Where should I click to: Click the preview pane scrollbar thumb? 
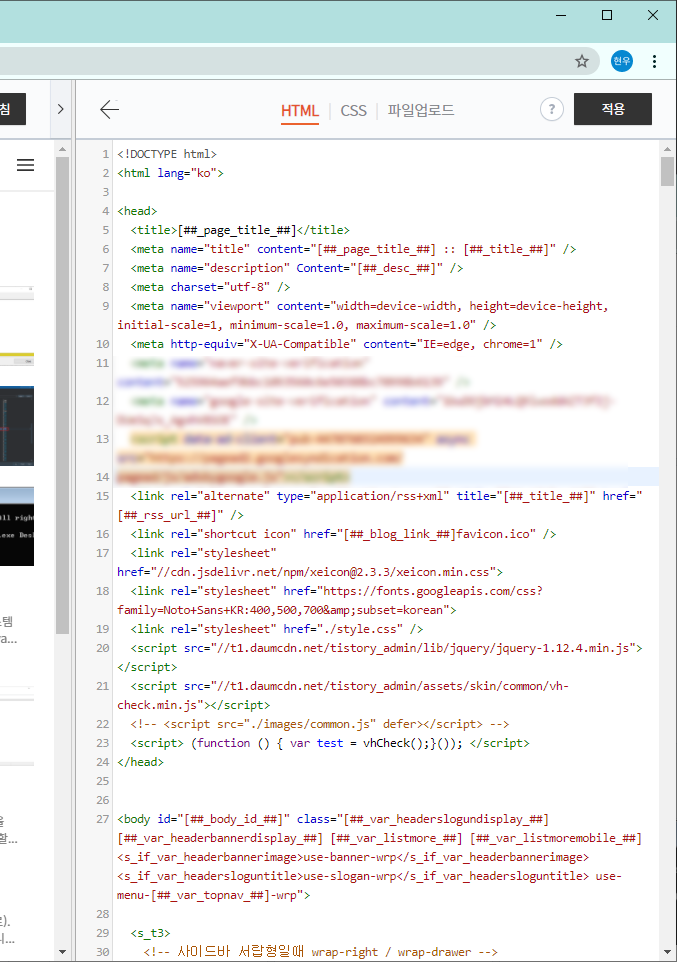(62, 395)
